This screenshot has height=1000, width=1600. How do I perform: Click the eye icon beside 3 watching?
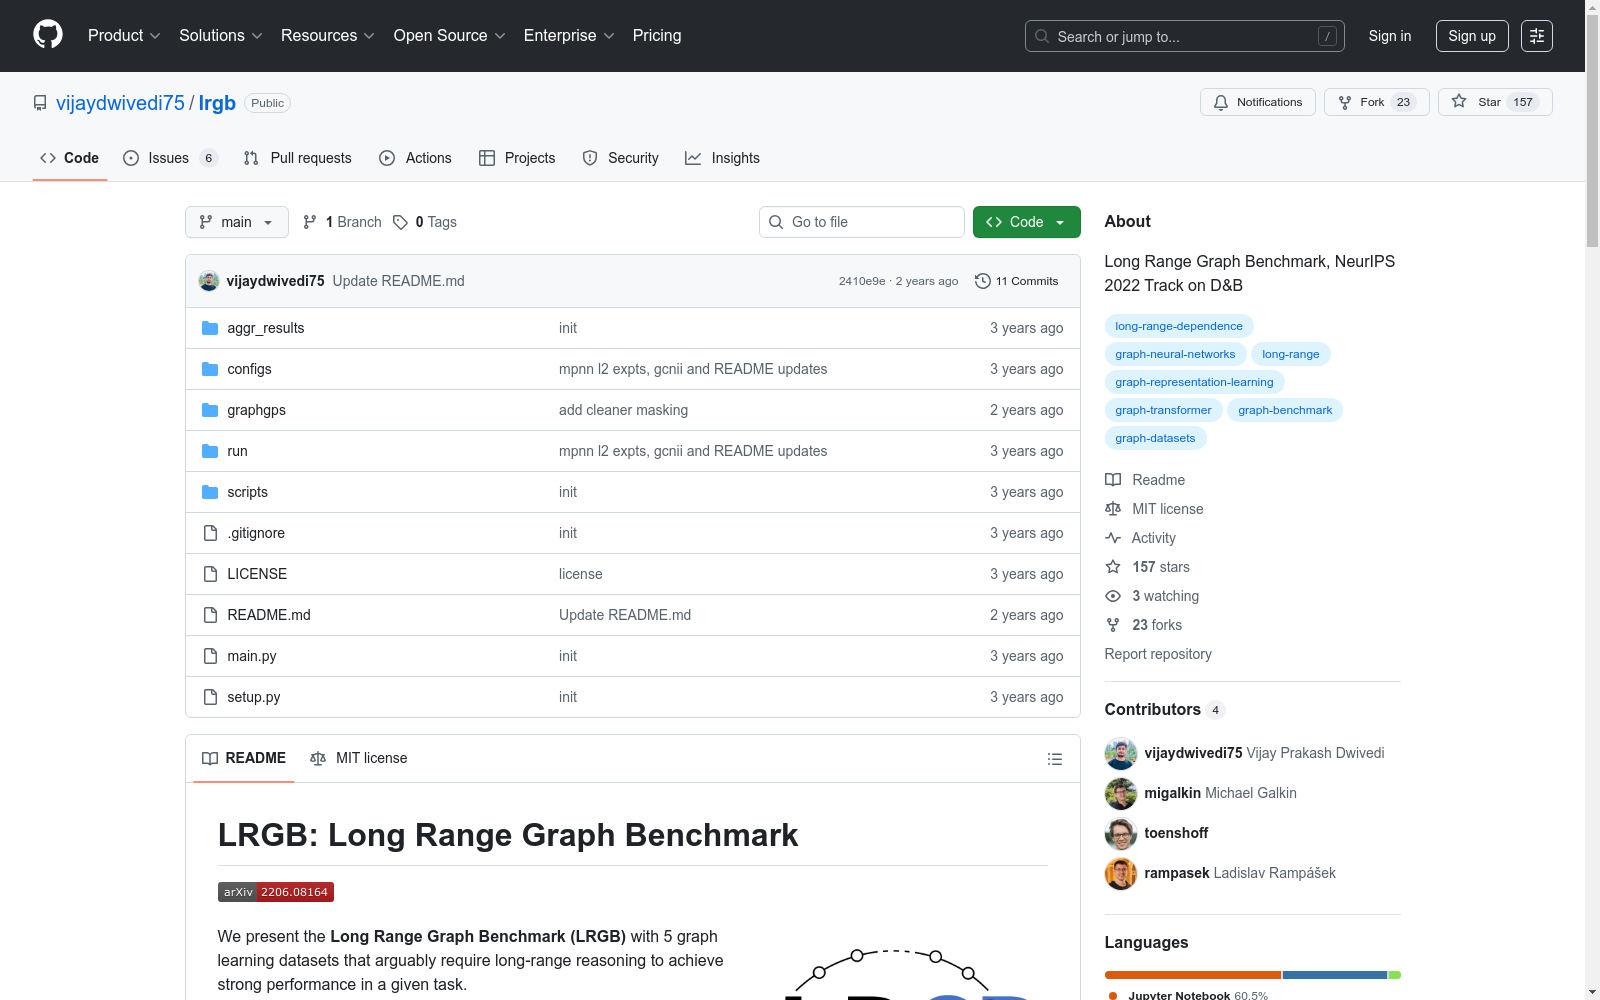point(1113,596)
